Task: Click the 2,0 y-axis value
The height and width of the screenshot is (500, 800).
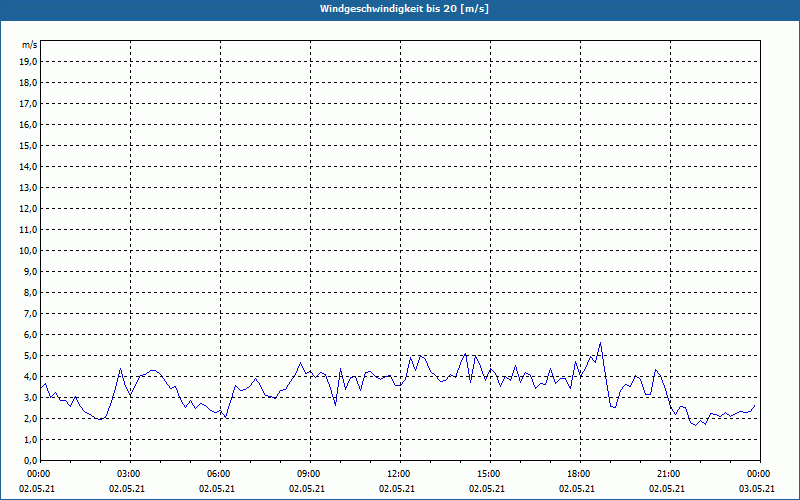Action: 30,419
